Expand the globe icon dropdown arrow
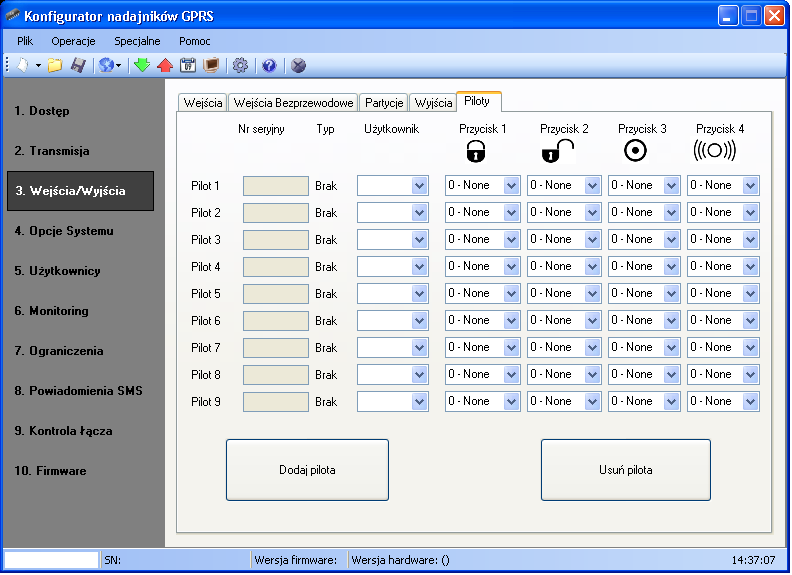Image resolution: width=792 pixels, height=575 pixels. click(x=119, y=66)
